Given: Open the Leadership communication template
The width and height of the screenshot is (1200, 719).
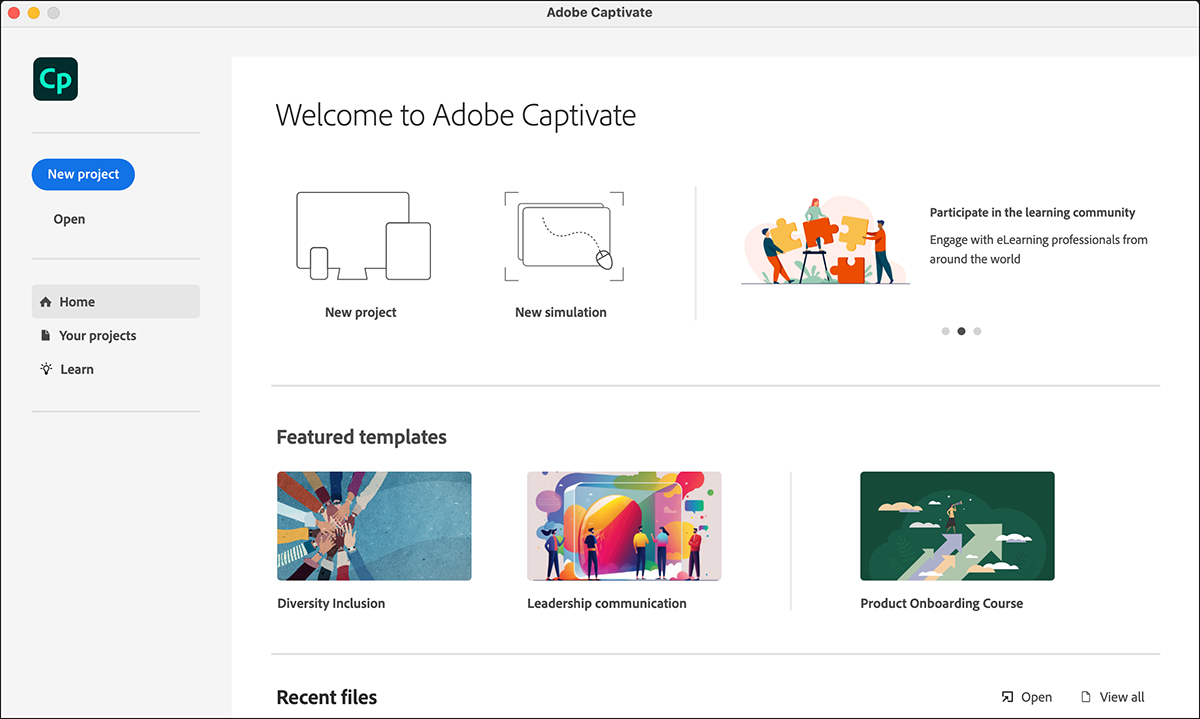Looking at the screenshot, I should pos(624,525).
